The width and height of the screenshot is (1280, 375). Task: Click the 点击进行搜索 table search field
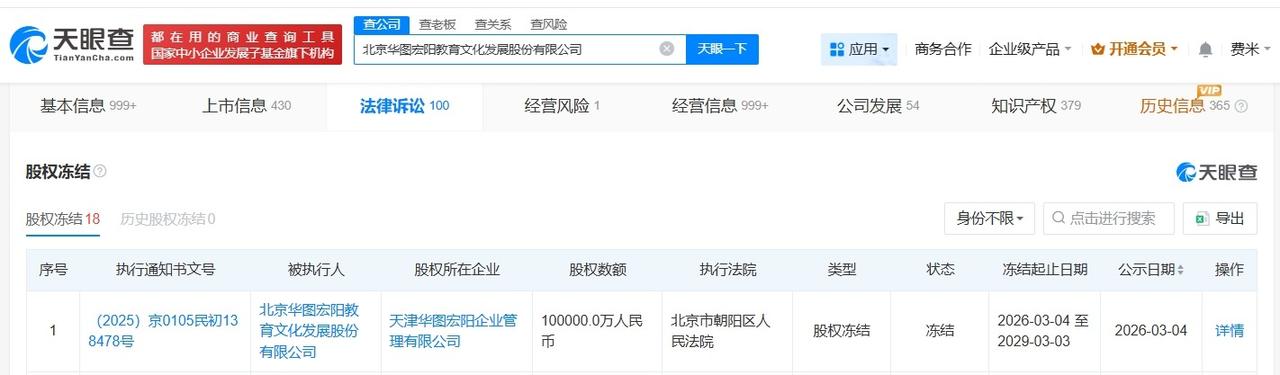point(1108,218)
